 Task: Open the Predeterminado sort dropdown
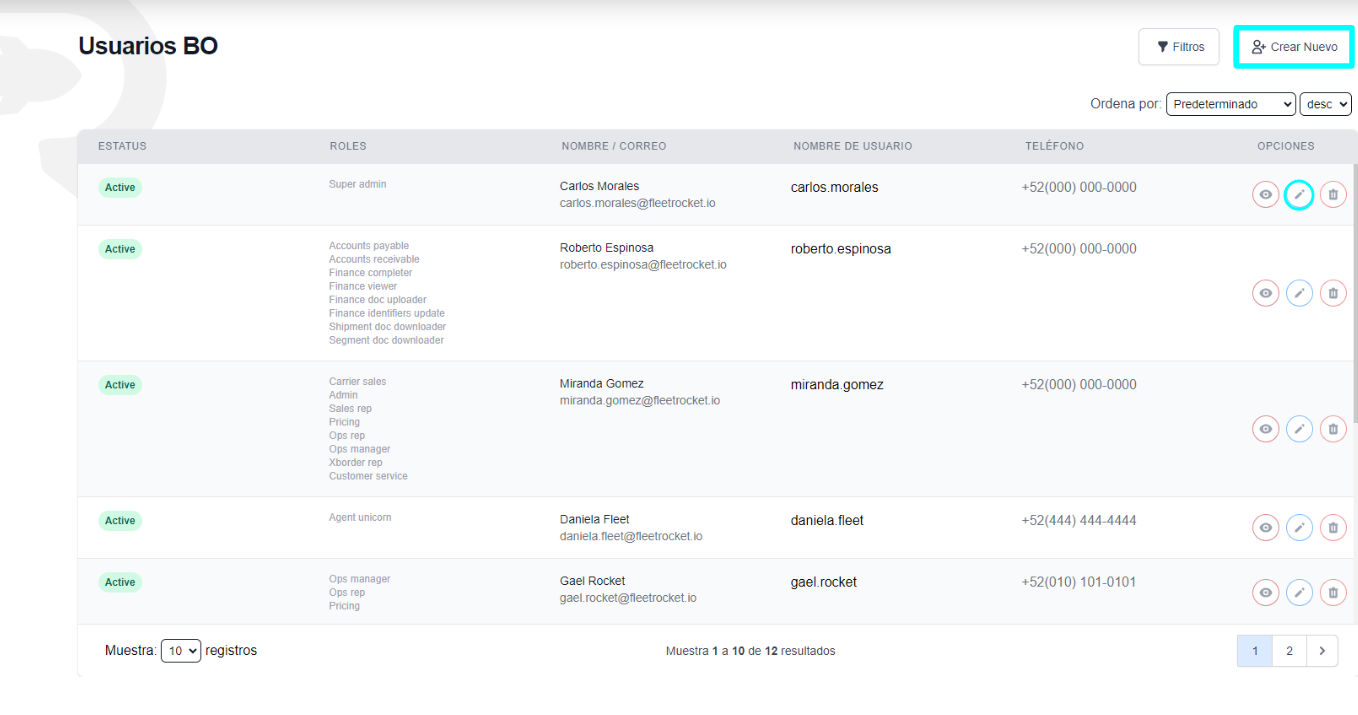(x=1230, y=103)
